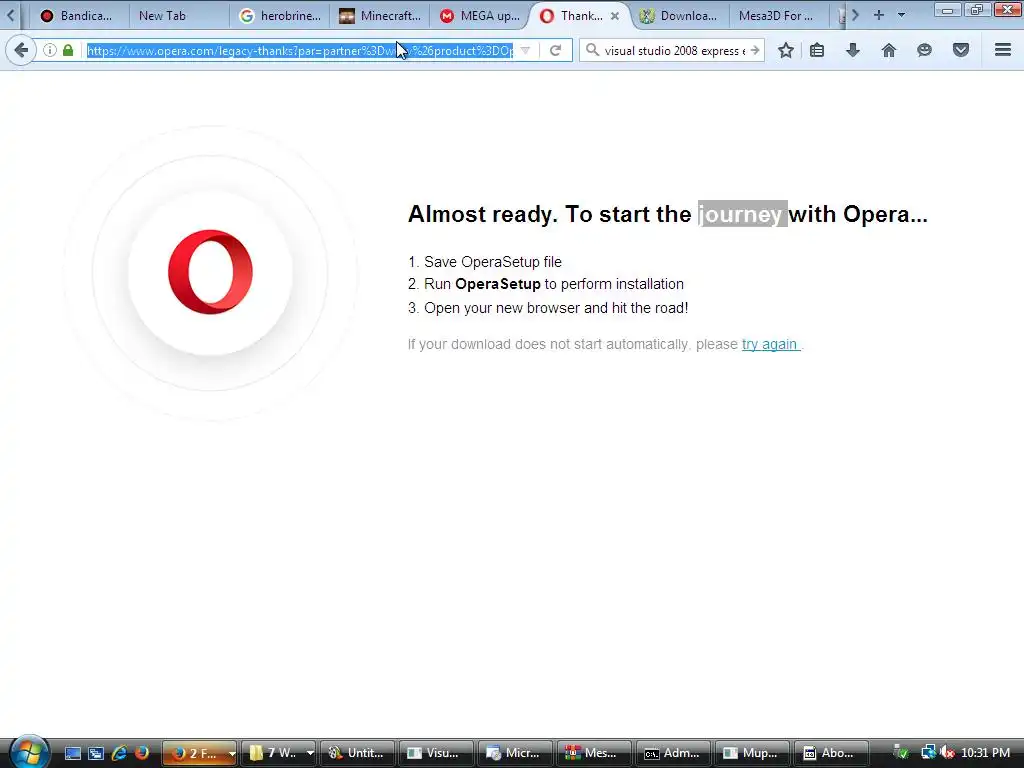Go to the Home page
1024x768 pixels.
tap(889, 50)
